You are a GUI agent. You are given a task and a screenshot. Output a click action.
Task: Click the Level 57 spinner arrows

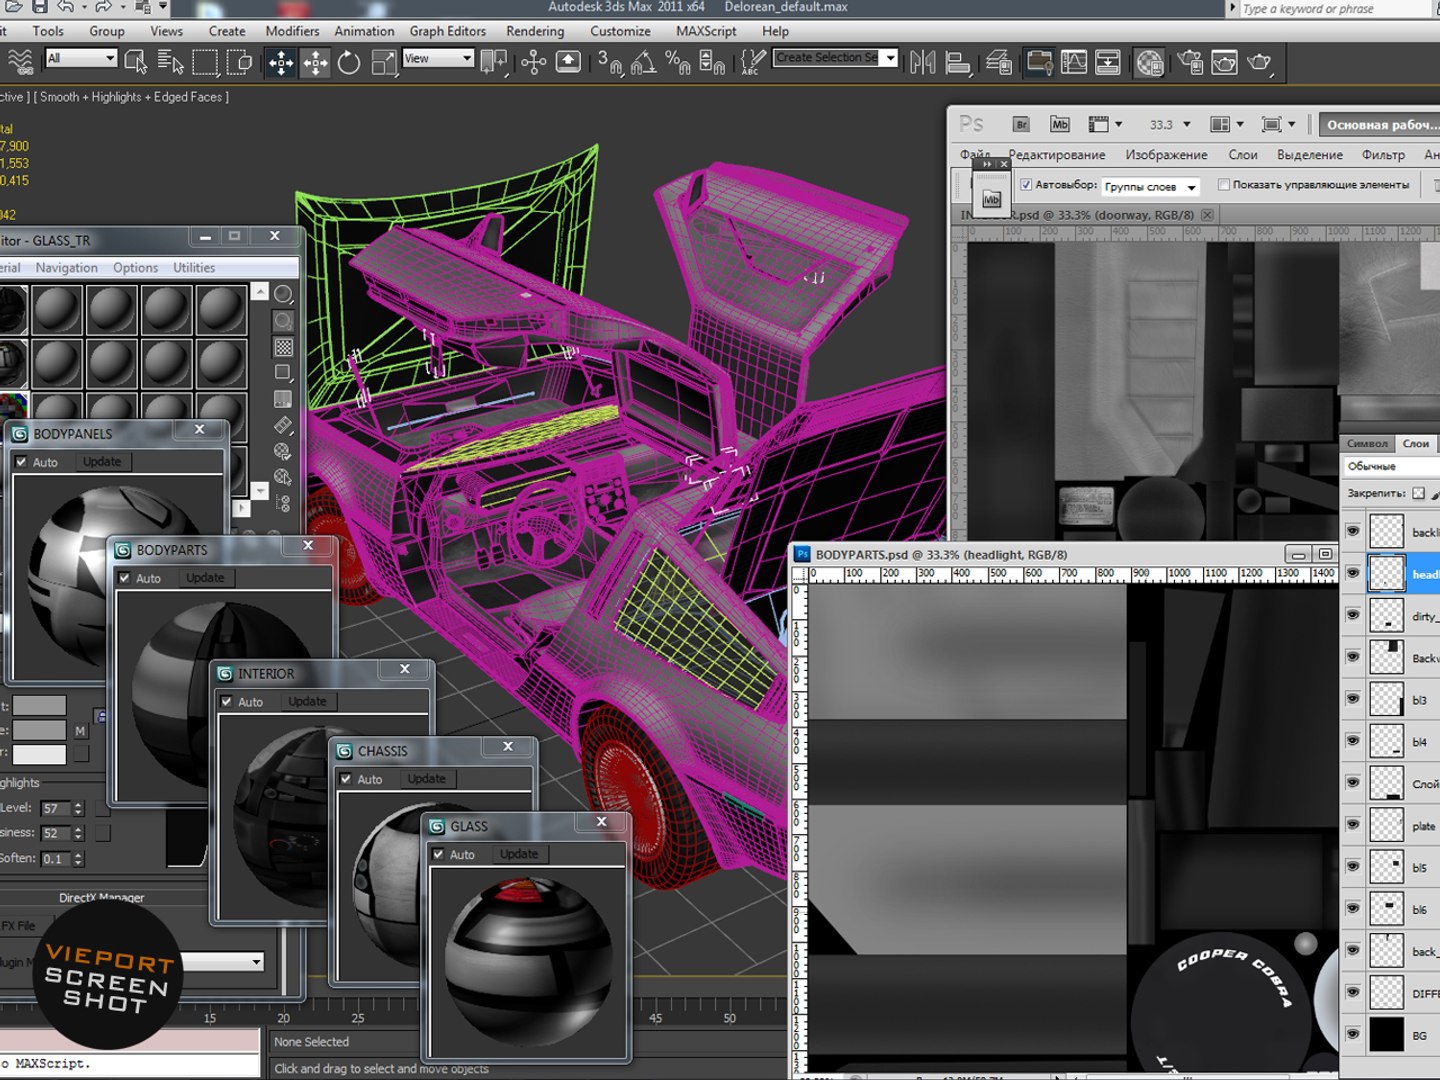(x=78, y=808)
